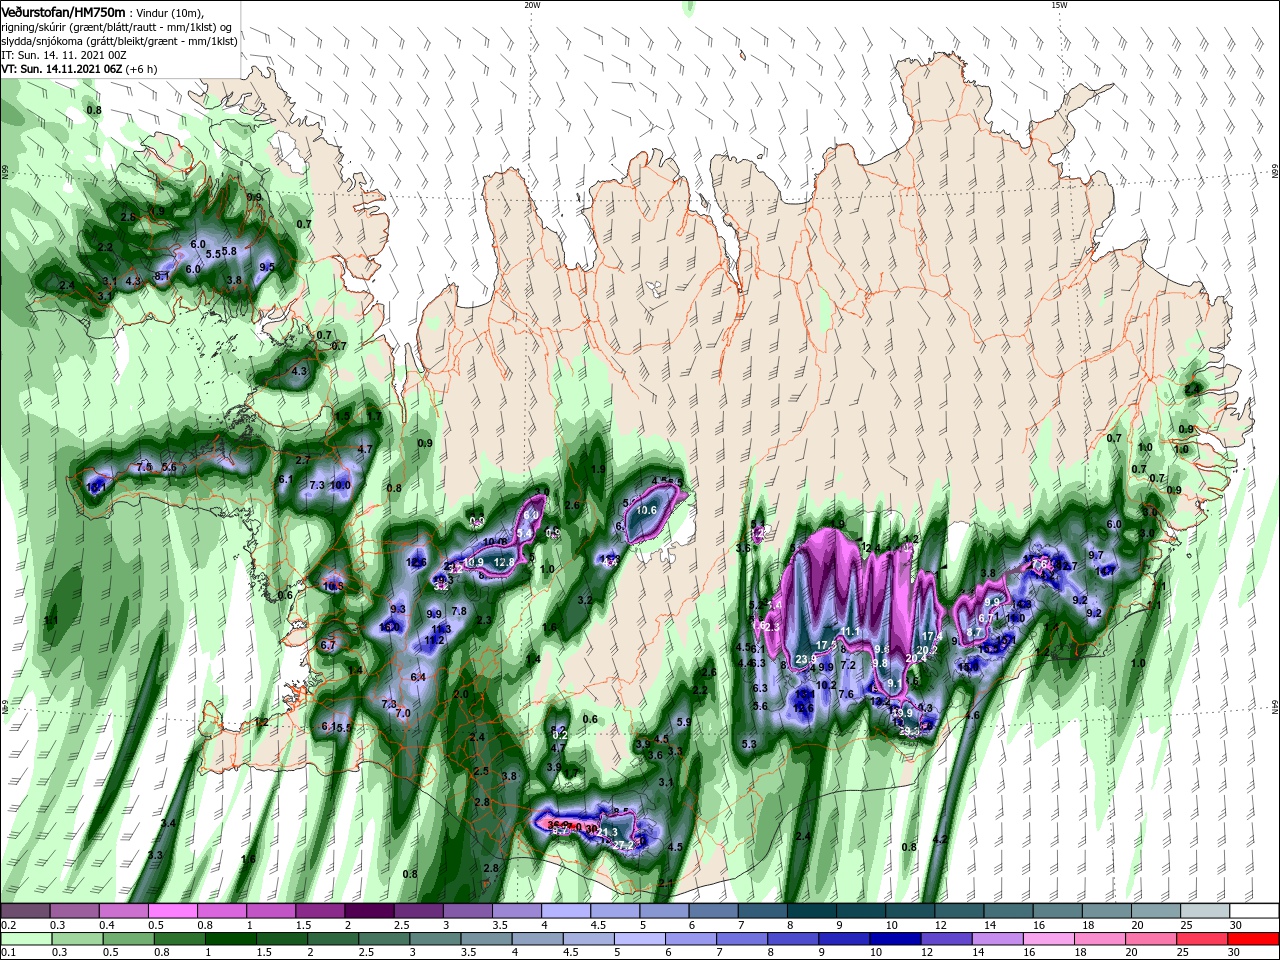1280x960 pixels.
Task: Click the violet 12 swatch, bottom row
Action: tap(947, 939)
